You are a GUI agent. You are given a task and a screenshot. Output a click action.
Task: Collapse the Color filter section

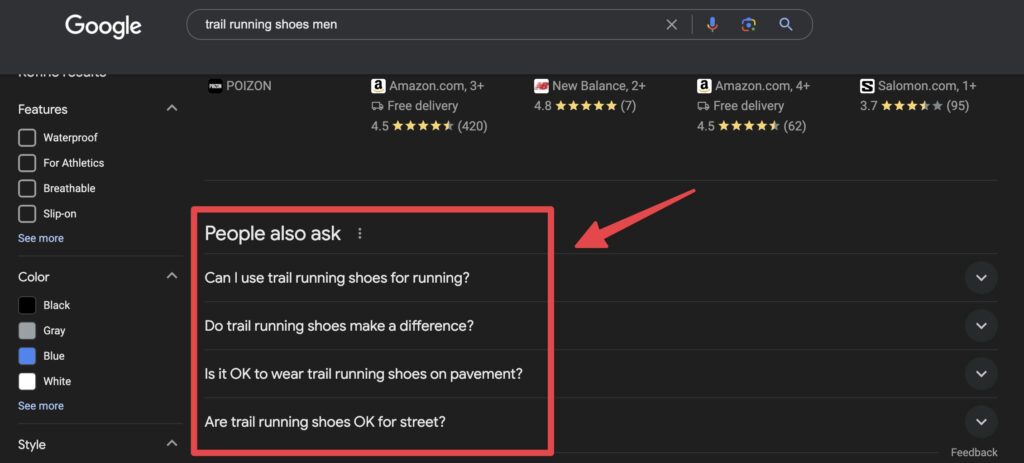coord(172,276)
